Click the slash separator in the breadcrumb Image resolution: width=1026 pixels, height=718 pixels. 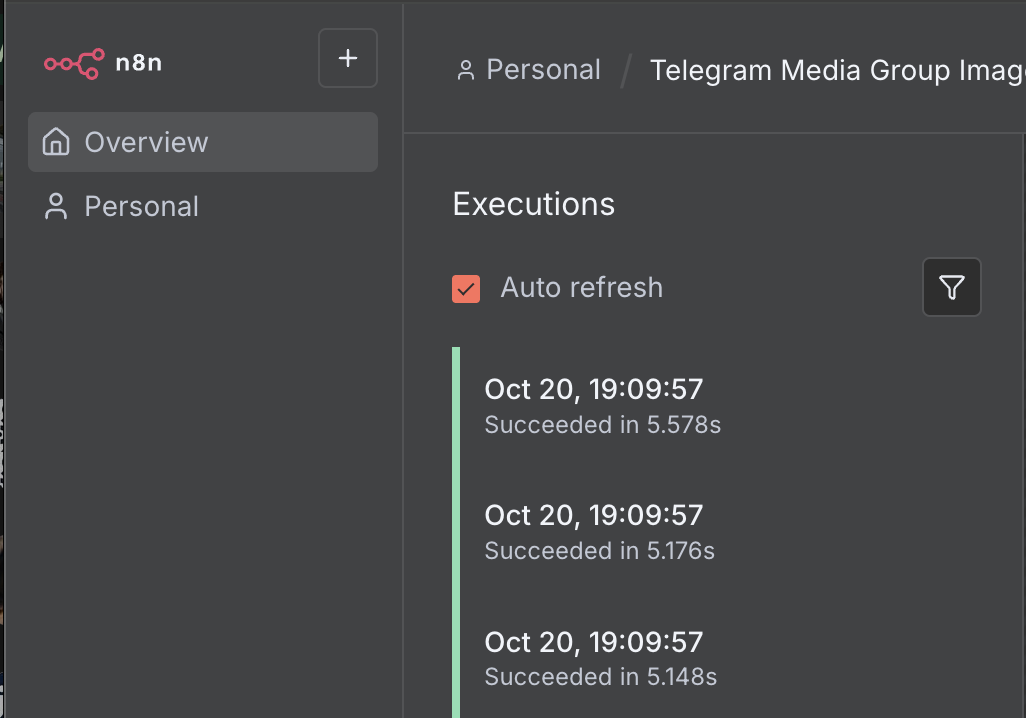626,71
